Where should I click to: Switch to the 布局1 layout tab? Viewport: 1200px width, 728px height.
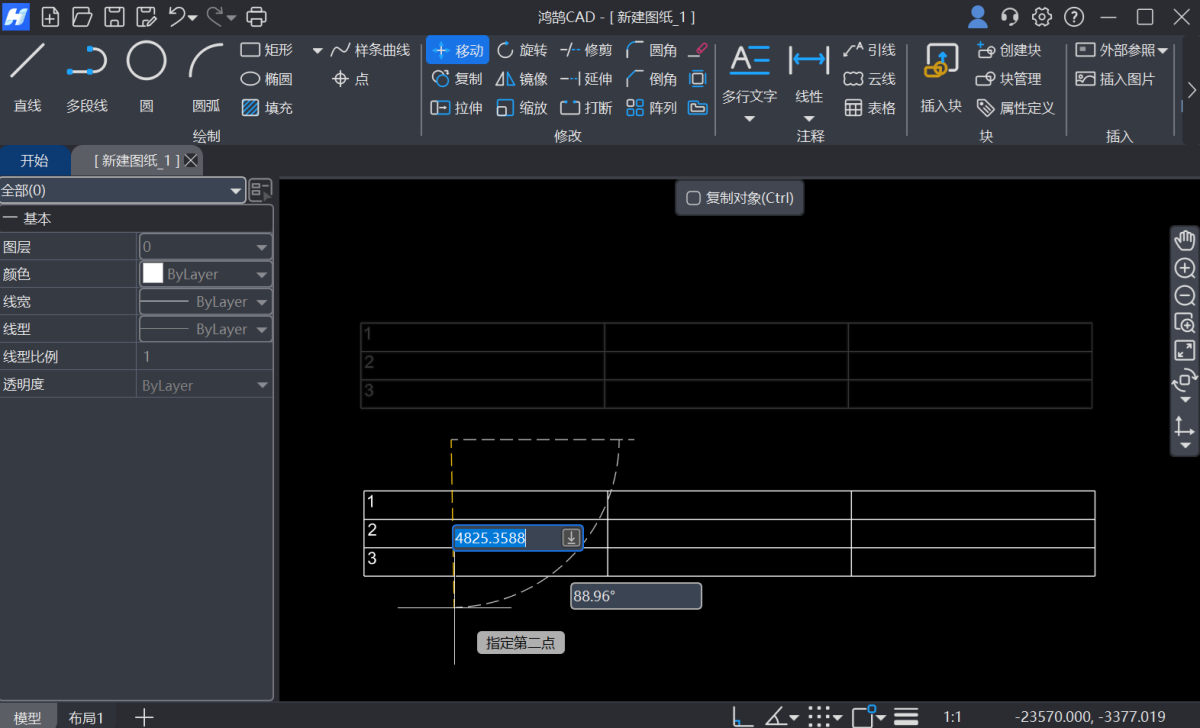86,717
